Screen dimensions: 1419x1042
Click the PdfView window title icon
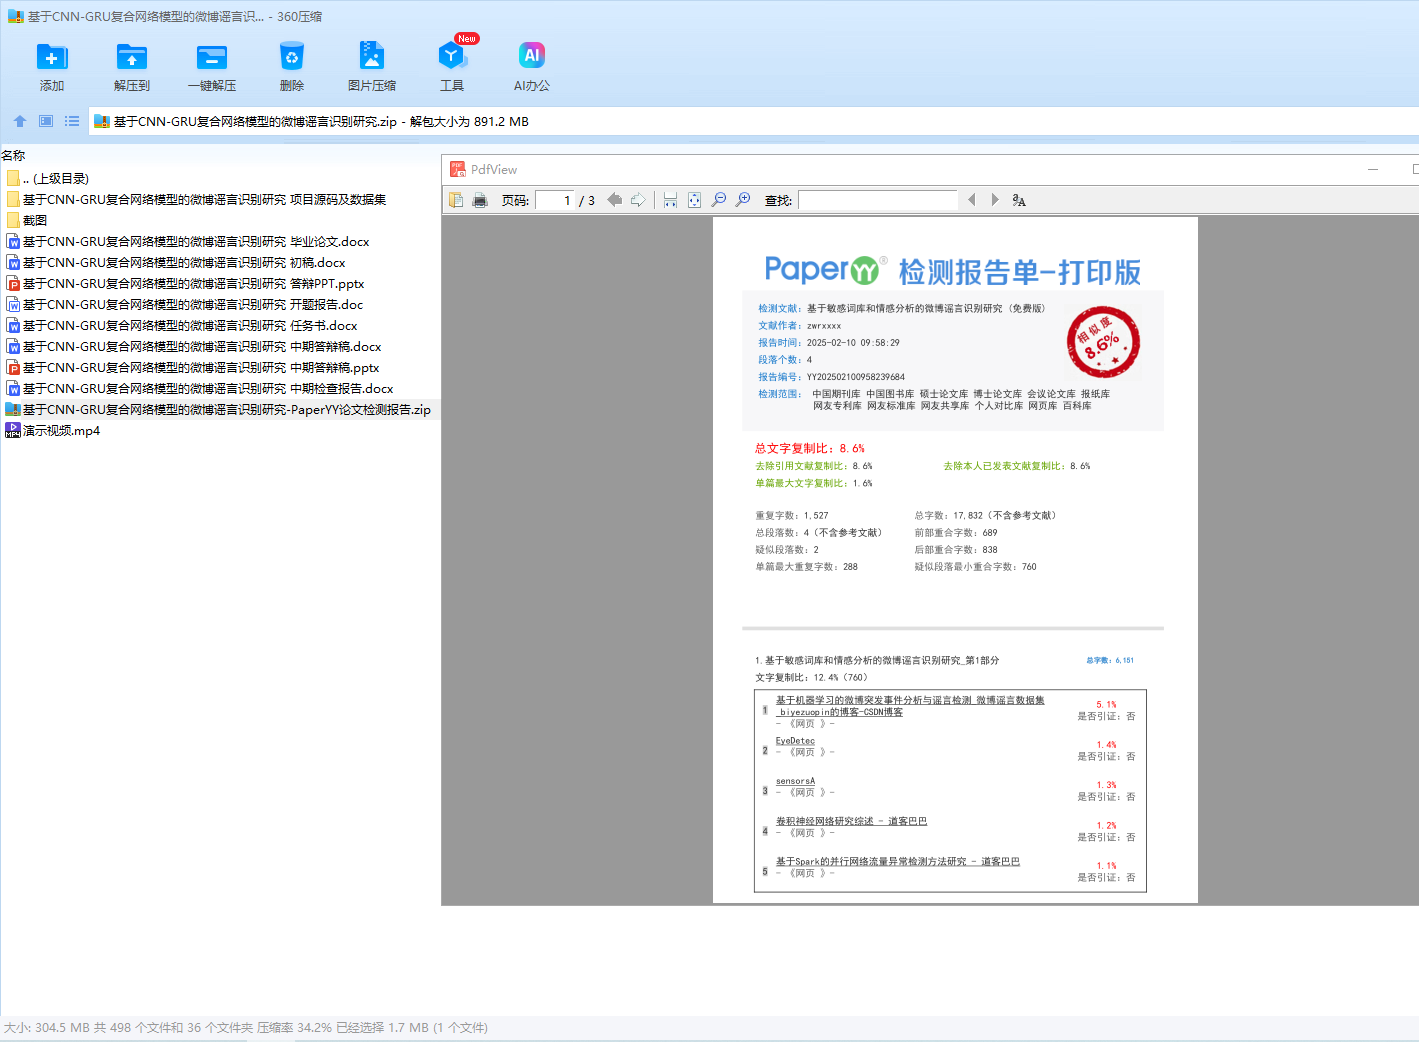458,169
